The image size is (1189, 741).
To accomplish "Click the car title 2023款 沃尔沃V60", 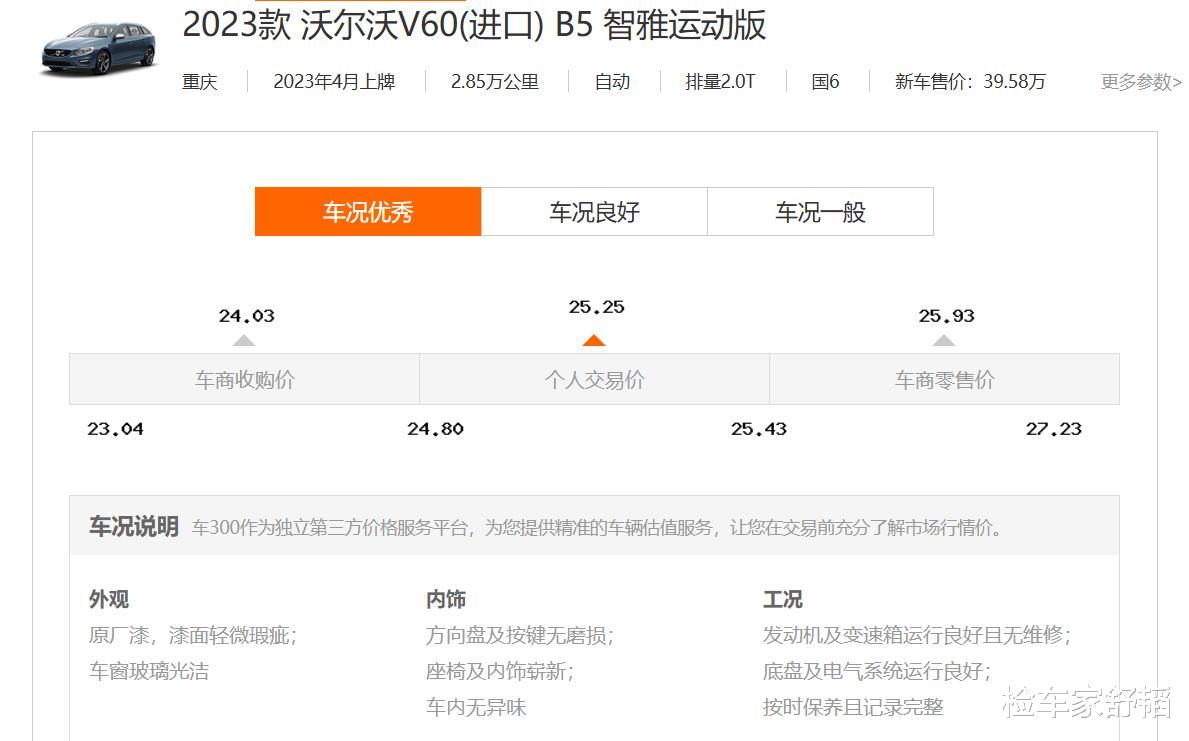I will point(473,25).
